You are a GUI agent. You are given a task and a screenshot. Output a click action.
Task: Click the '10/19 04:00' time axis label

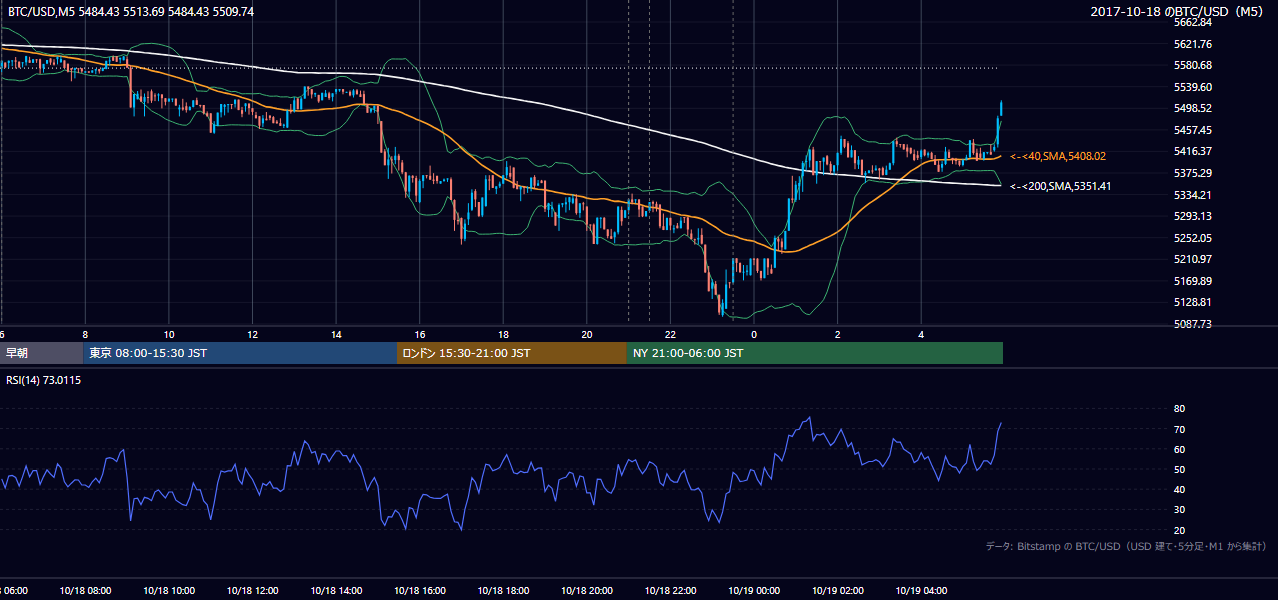(x=921, y=591)
